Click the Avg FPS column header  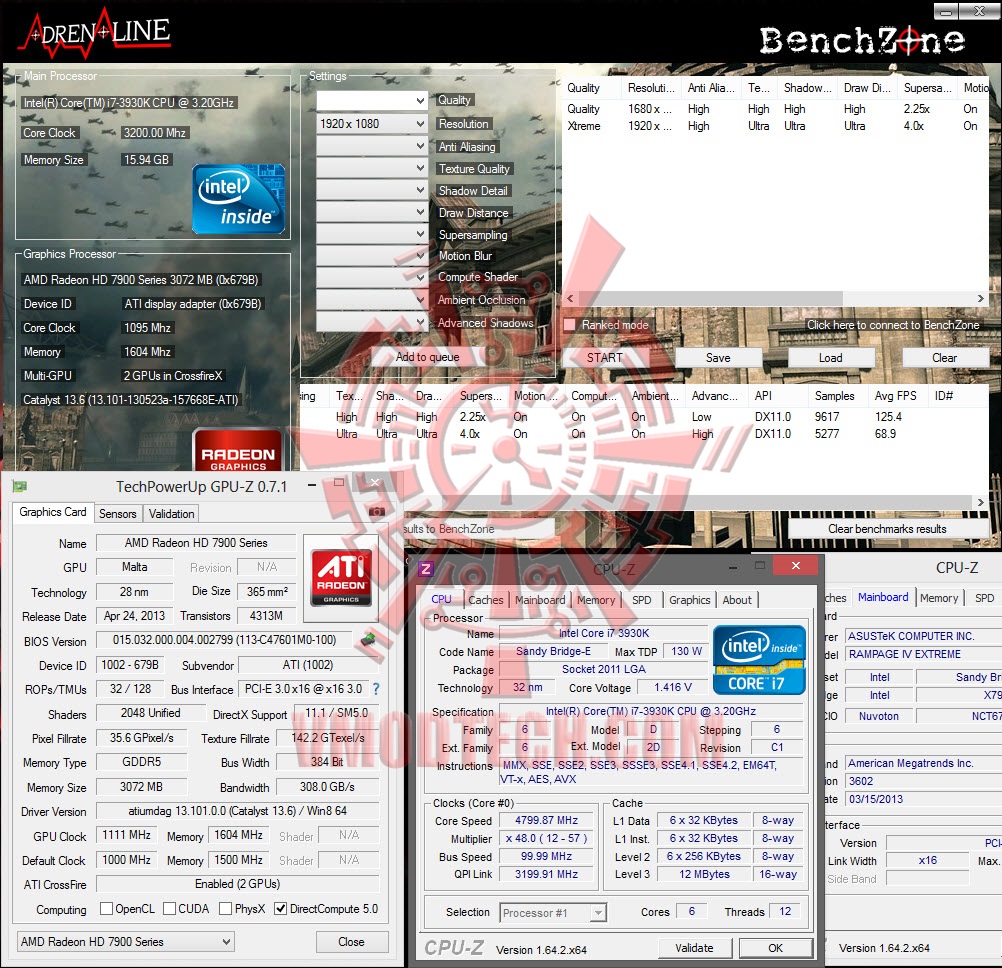(896, 396)
